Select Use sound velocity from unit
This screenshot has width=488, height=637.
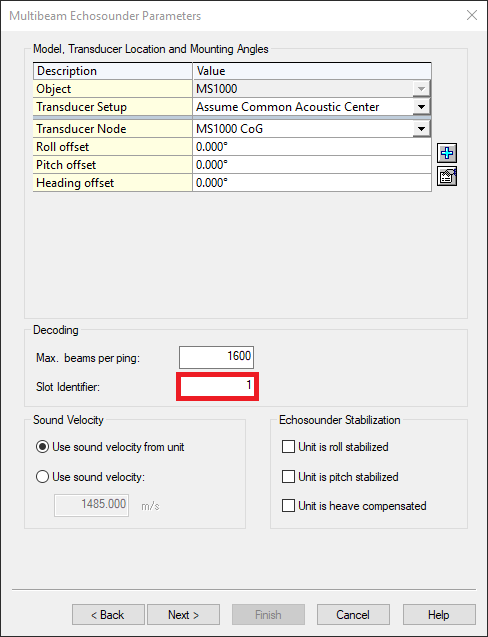click(x=43, y=447)
